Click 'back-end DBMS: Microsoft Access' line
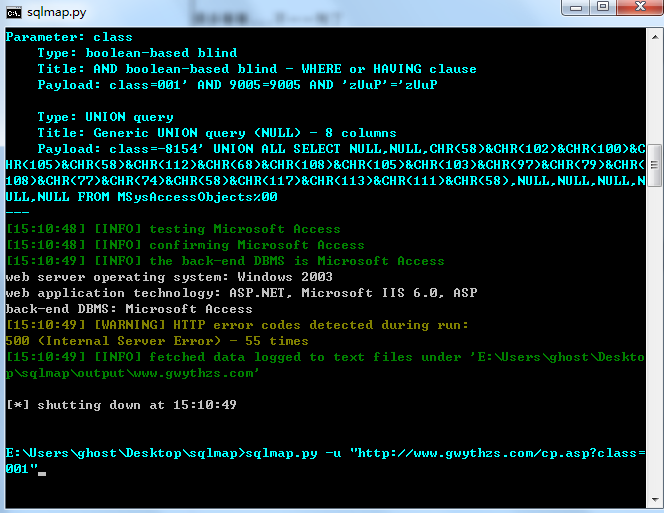 click(129, 309)
